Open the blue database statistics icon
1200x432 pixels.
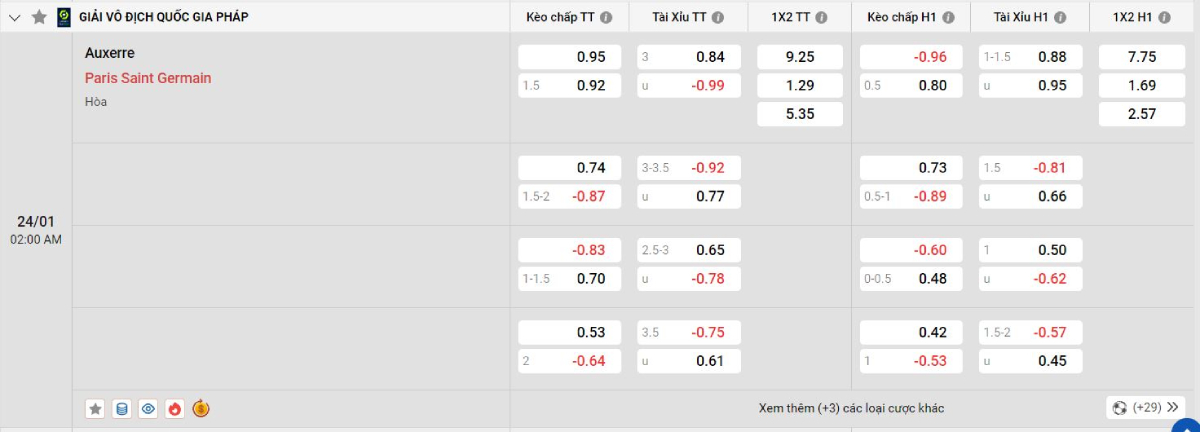(x=122, y=408)
